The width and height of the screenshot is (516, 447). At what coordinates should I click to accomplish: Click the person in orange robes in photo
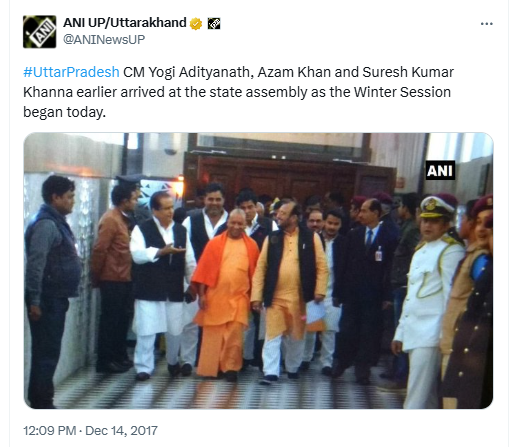pyautogui.click(x=224, y=293)
